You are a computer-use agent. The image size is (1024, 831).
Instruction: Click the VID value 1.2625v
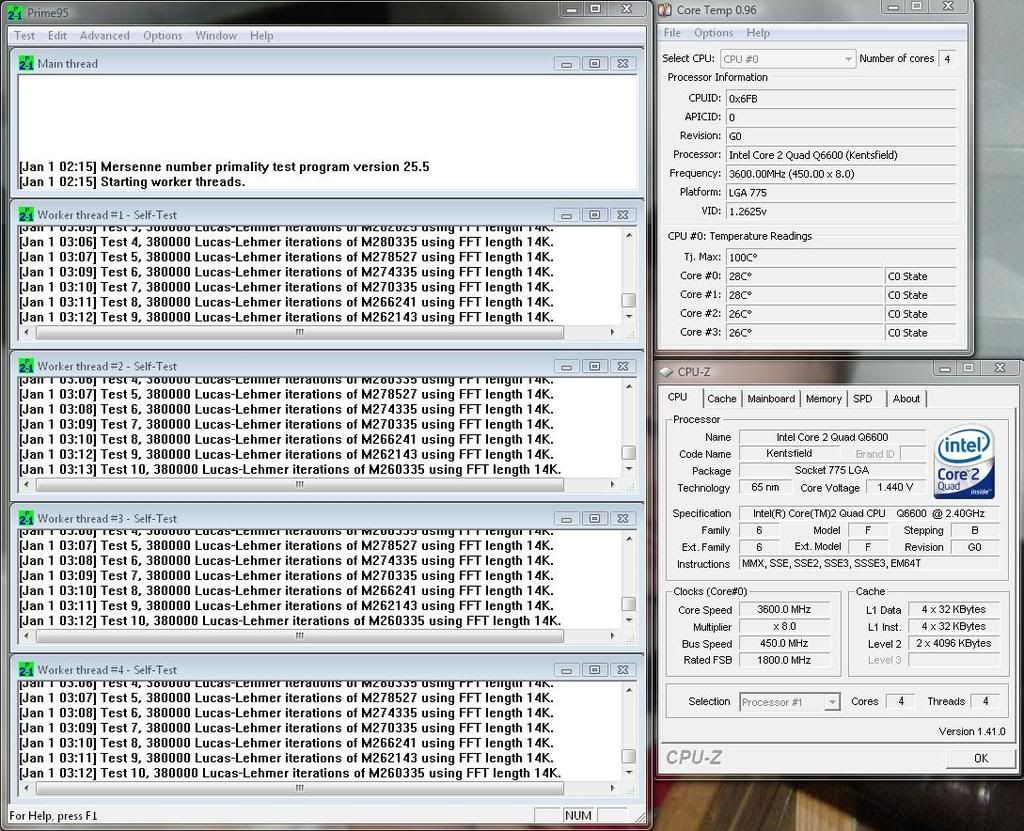pyautogui.click(x=841, y=212)
